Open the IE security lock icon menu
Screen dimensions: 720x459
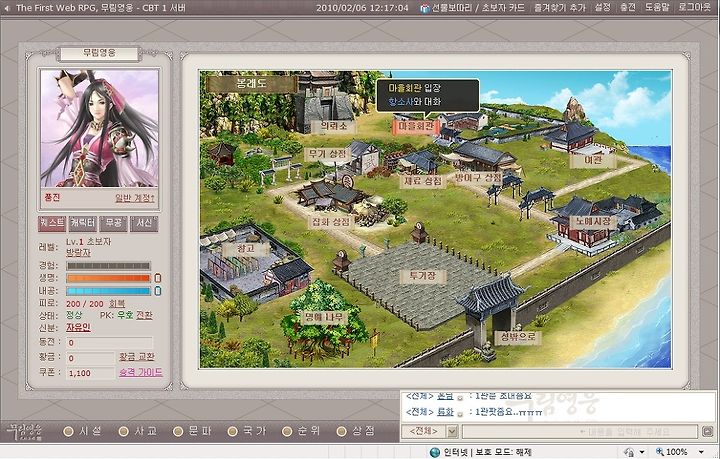pos(630,453)
